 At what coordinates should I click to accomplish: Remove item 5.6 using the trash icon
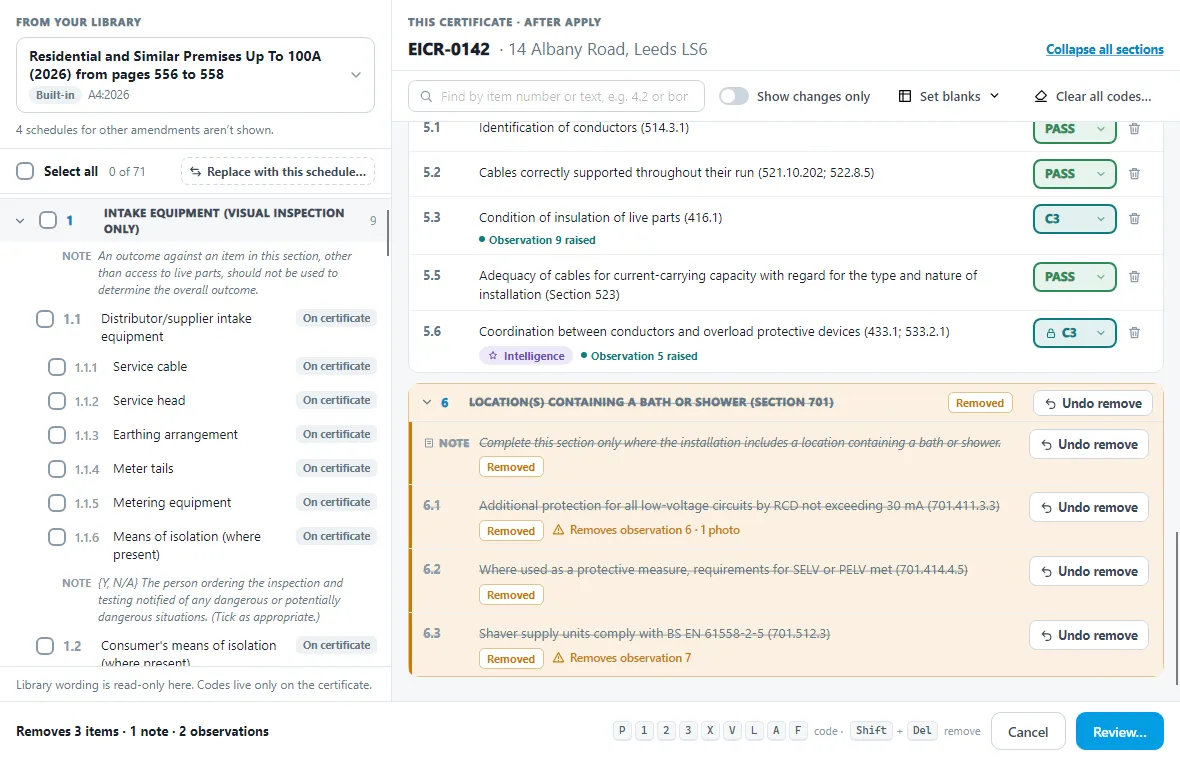click(1134, 333)
